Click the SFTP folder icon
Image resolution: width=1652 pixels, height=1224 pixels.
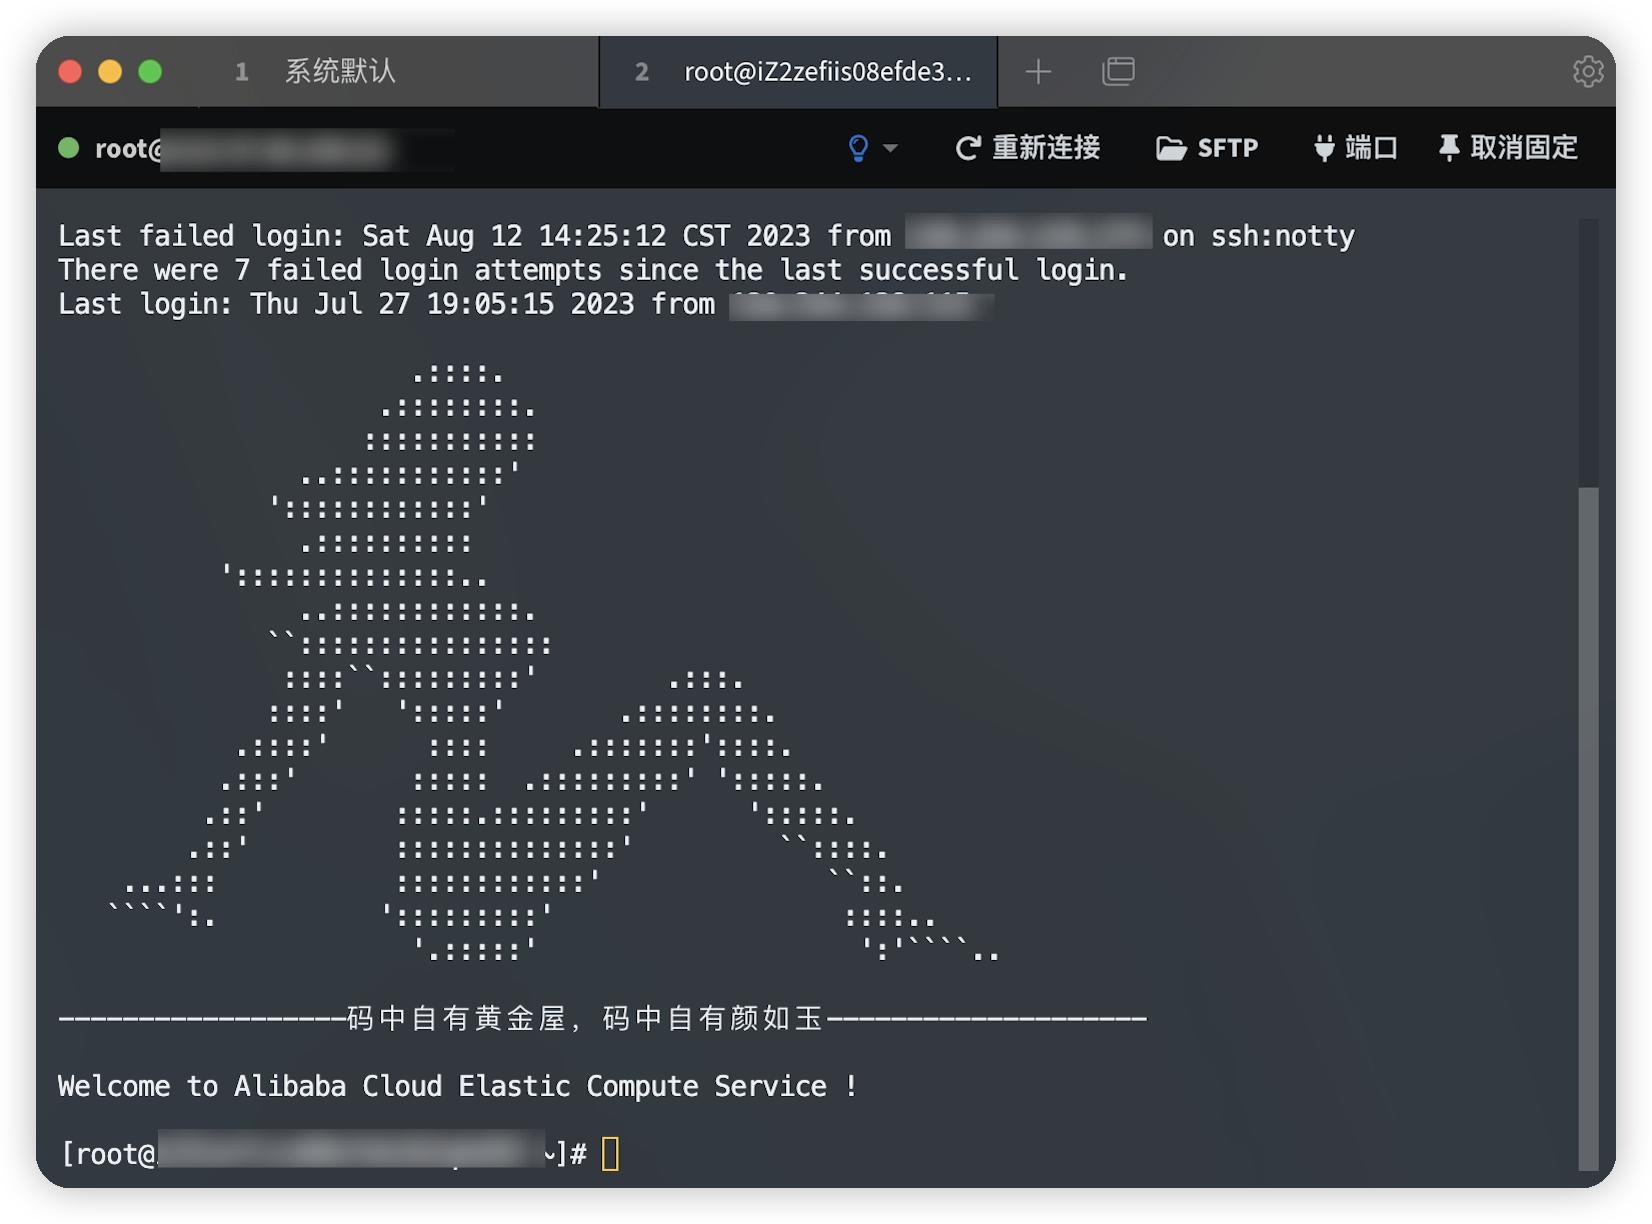(x=1171, y=148)
